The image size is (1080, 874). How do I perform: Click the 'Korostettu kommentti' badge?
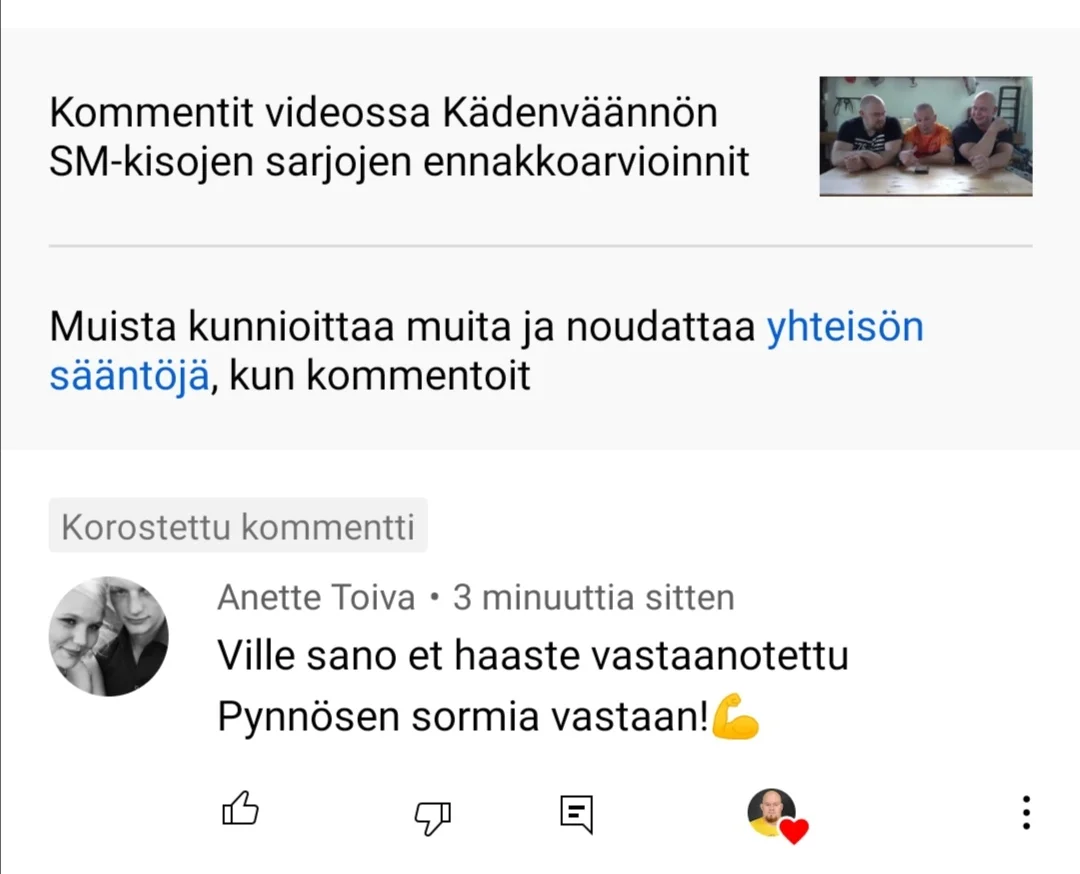pyautogui.click(x=238, y=526)
